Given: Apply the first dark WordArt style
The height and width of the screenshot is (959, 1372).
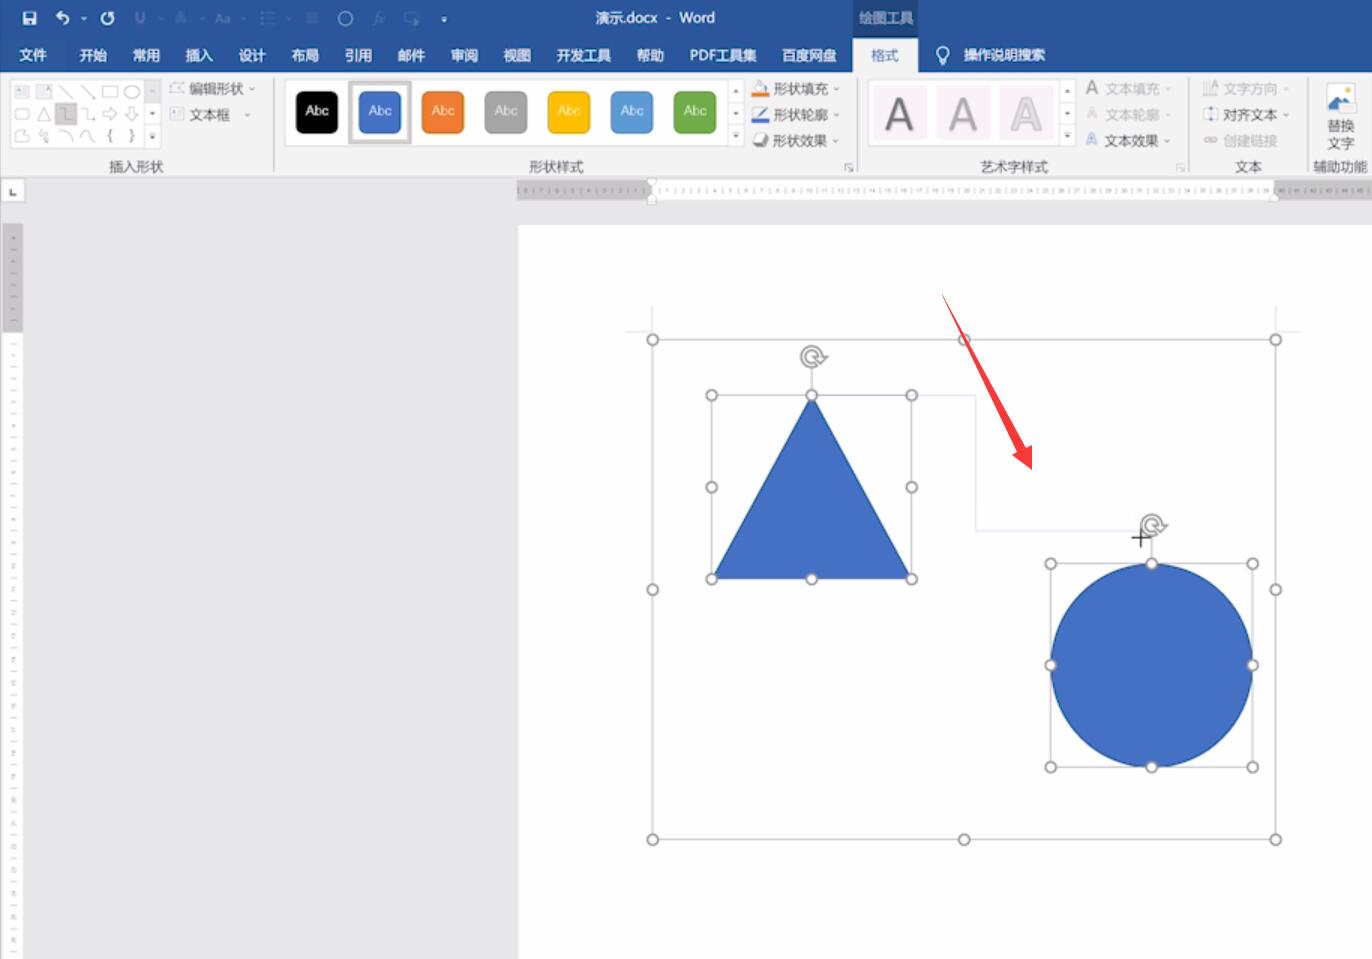Looking at the screenshot, I should pos(899,114).
